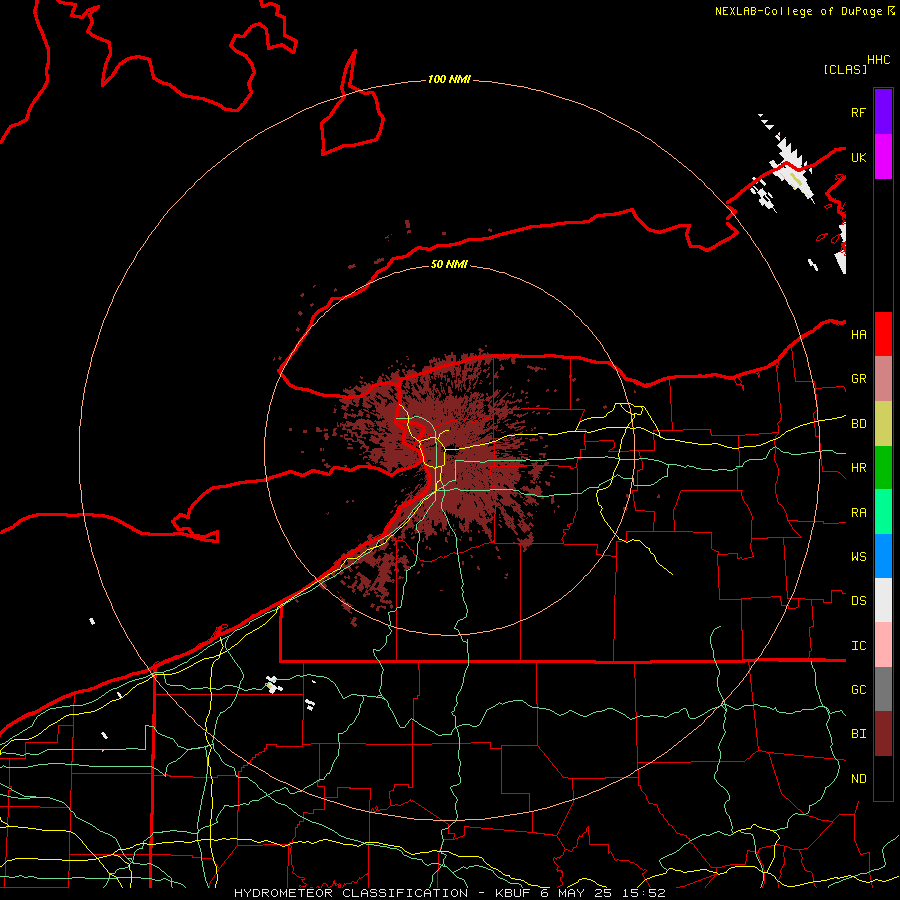Screen dimensions: 900x900
Task: Click the ND legend label
Action: point(859,779)
